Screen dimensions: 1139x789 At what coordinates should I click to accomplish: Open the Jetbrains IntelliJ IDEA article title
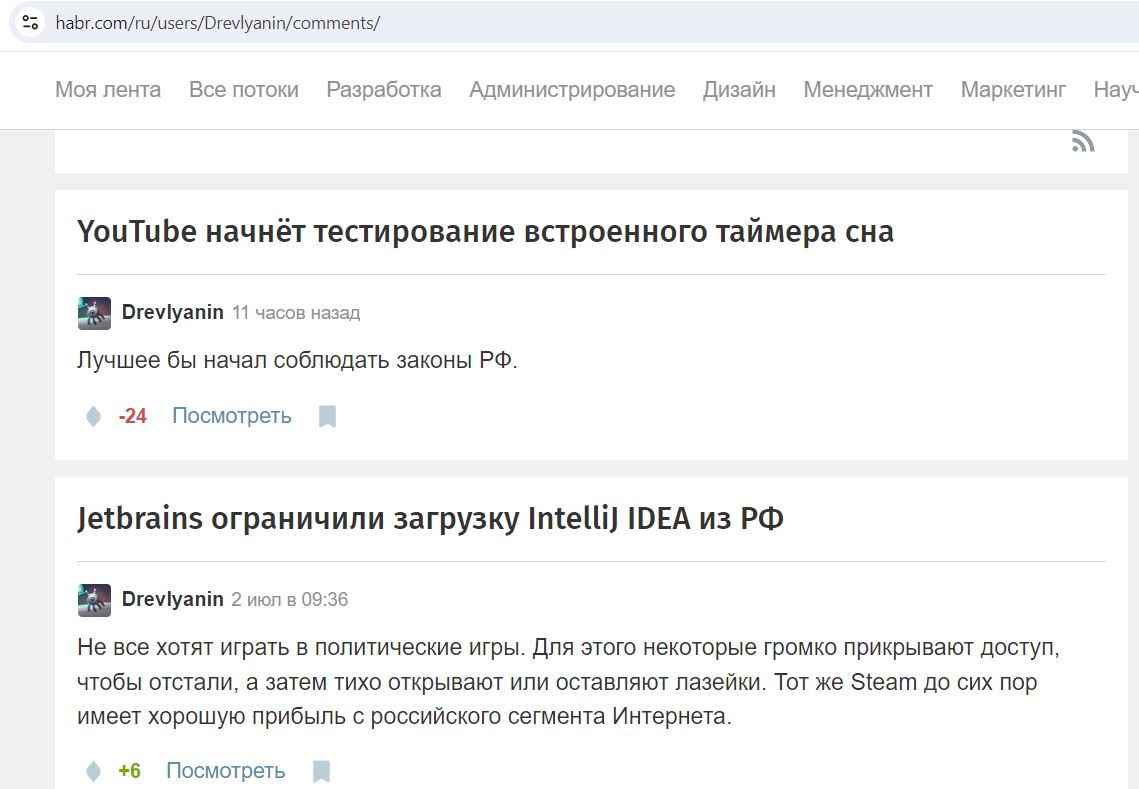(x=431, y=519)
